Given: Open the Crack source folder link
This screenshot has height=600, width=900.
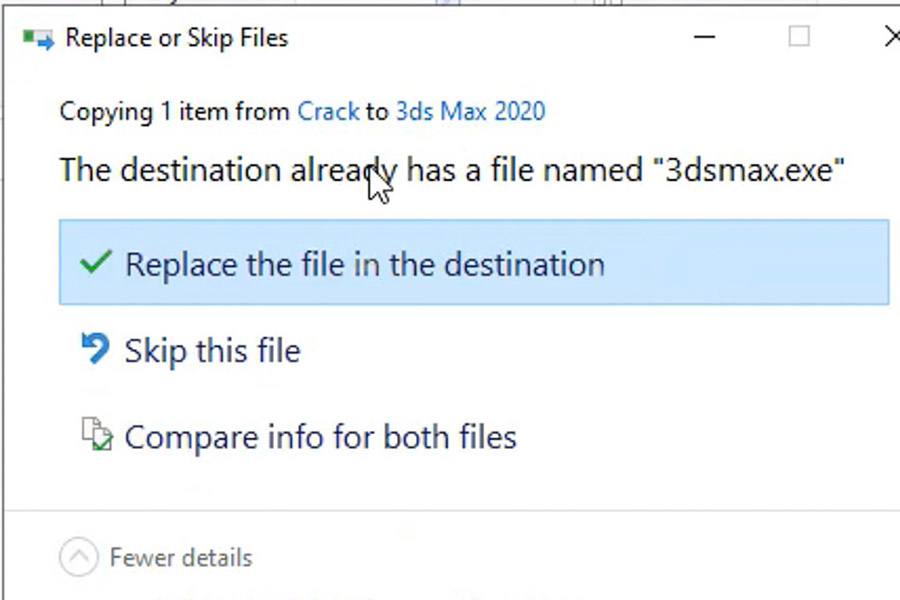Looking at the screenshot, I should [x=328, y=111].
